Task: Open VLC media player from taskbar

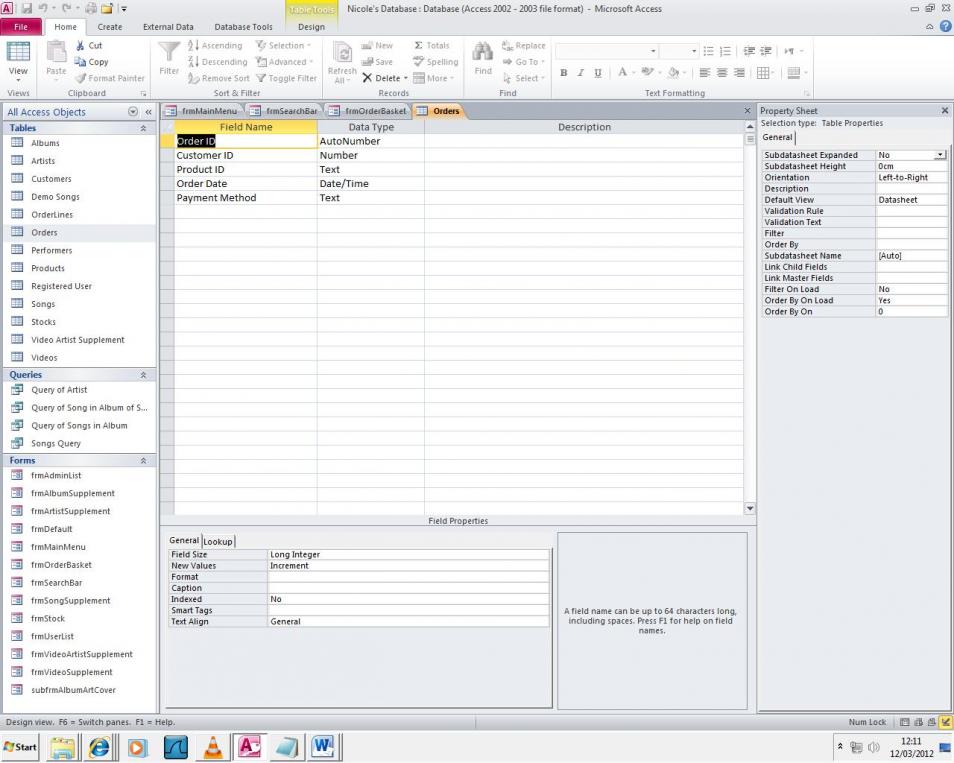Action: (x=212, y=747)
